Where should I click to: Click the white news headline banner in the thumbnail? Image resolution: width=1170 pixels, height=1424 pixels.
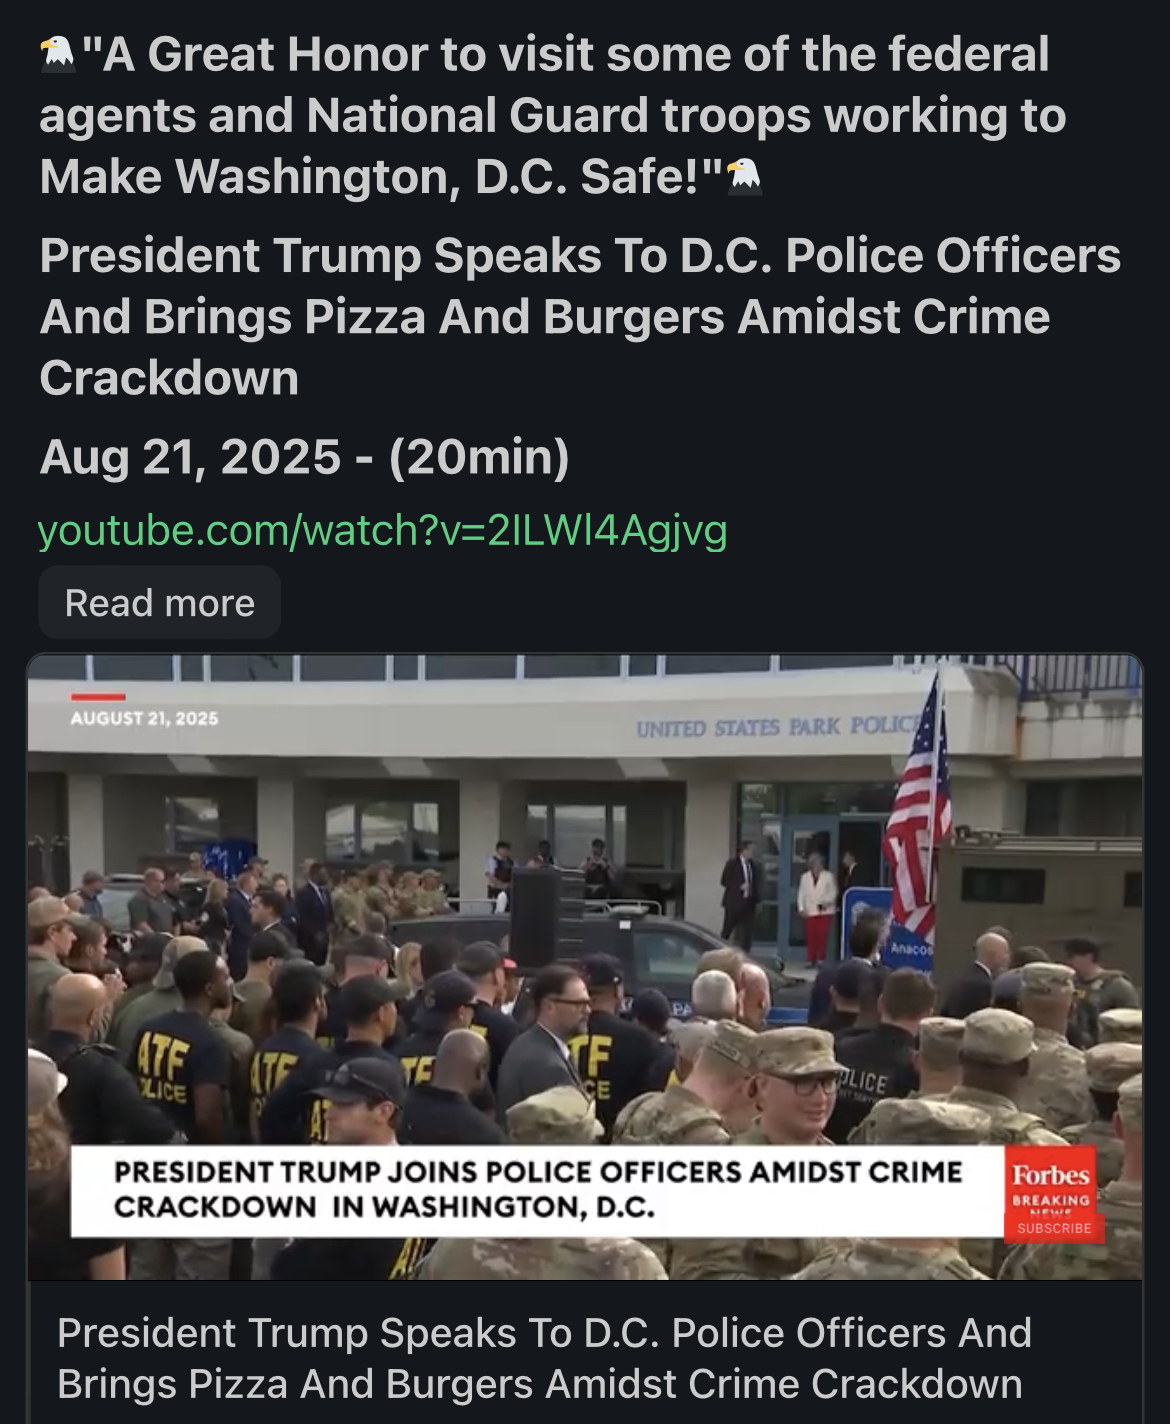pyautogui.click(x=538, y=1190)
